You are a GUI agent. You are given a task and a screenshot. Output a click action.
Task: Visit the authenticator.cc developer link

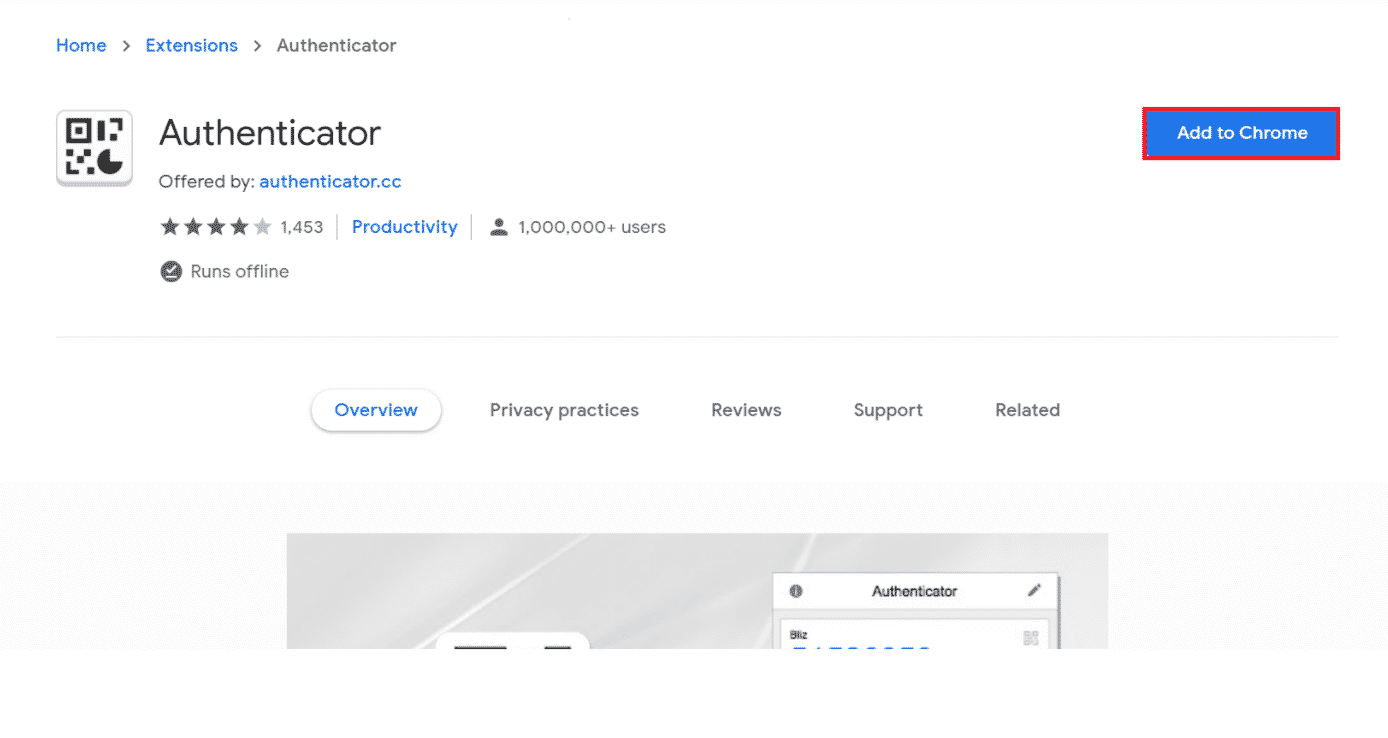pyautogui.click(x=330, y=181)
